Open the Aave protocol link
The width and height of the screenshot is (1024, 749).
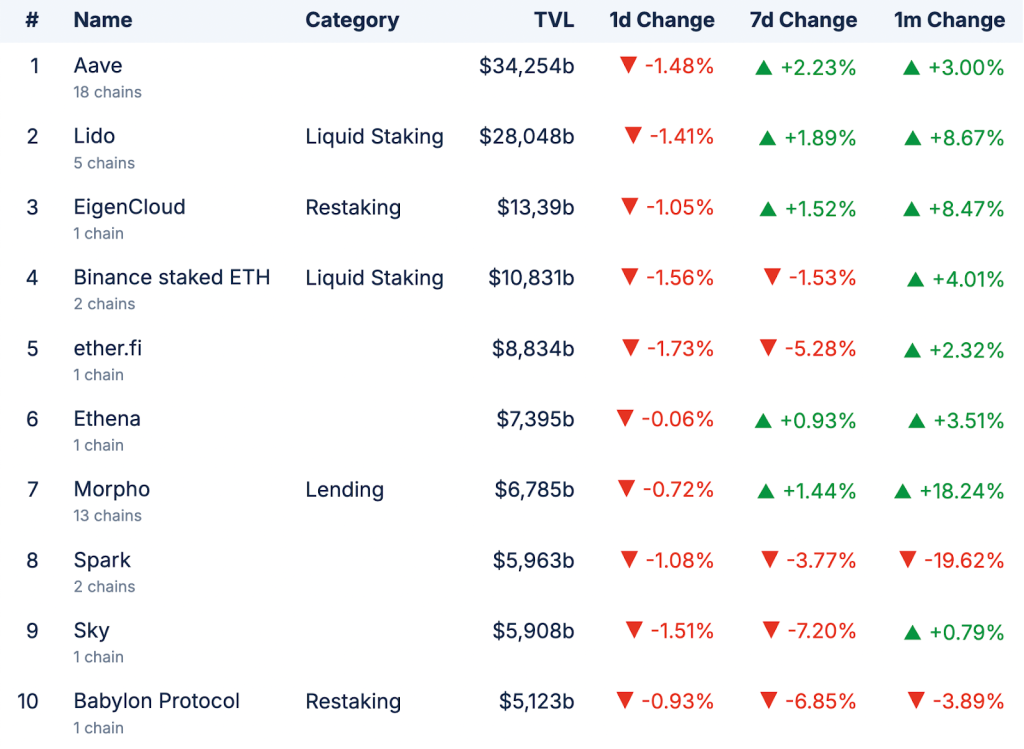(98, 66)
